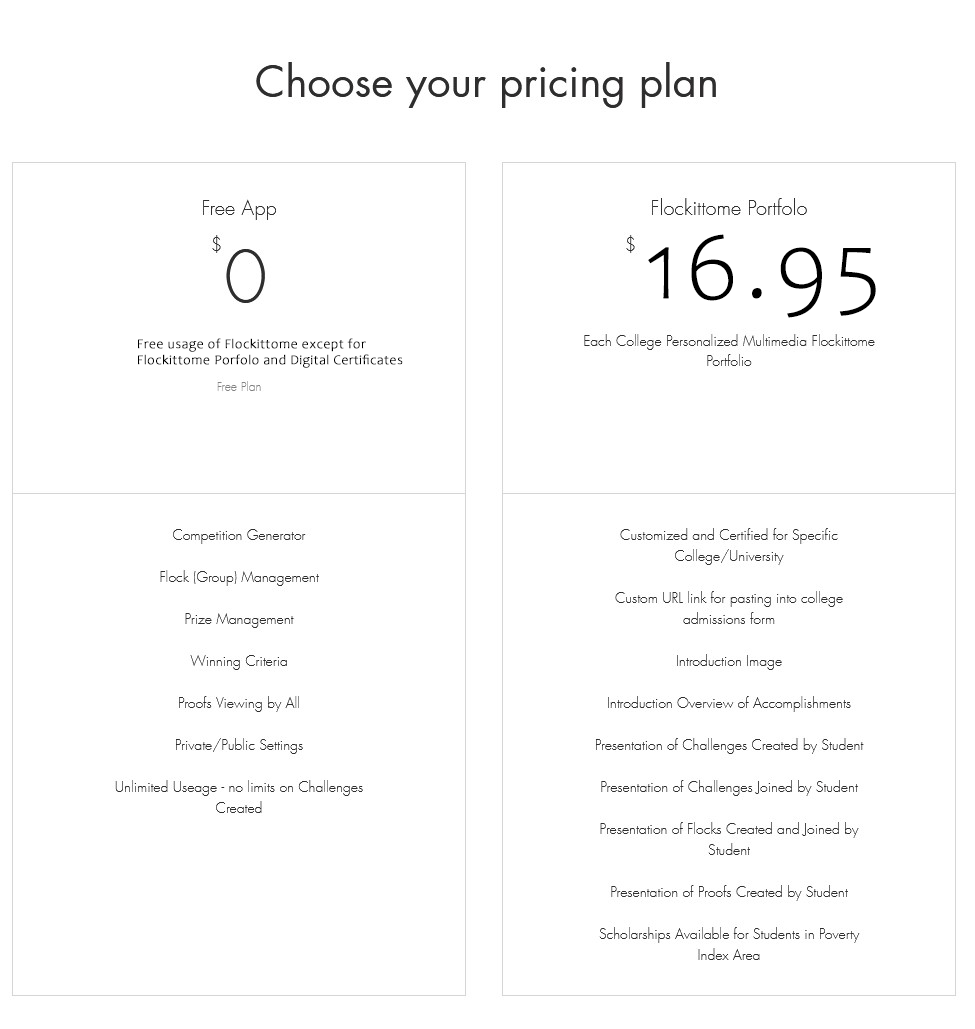975x1029 pixels.
Task: Select the Flockittome Portfolo plan title
Action: click(728, 208)
